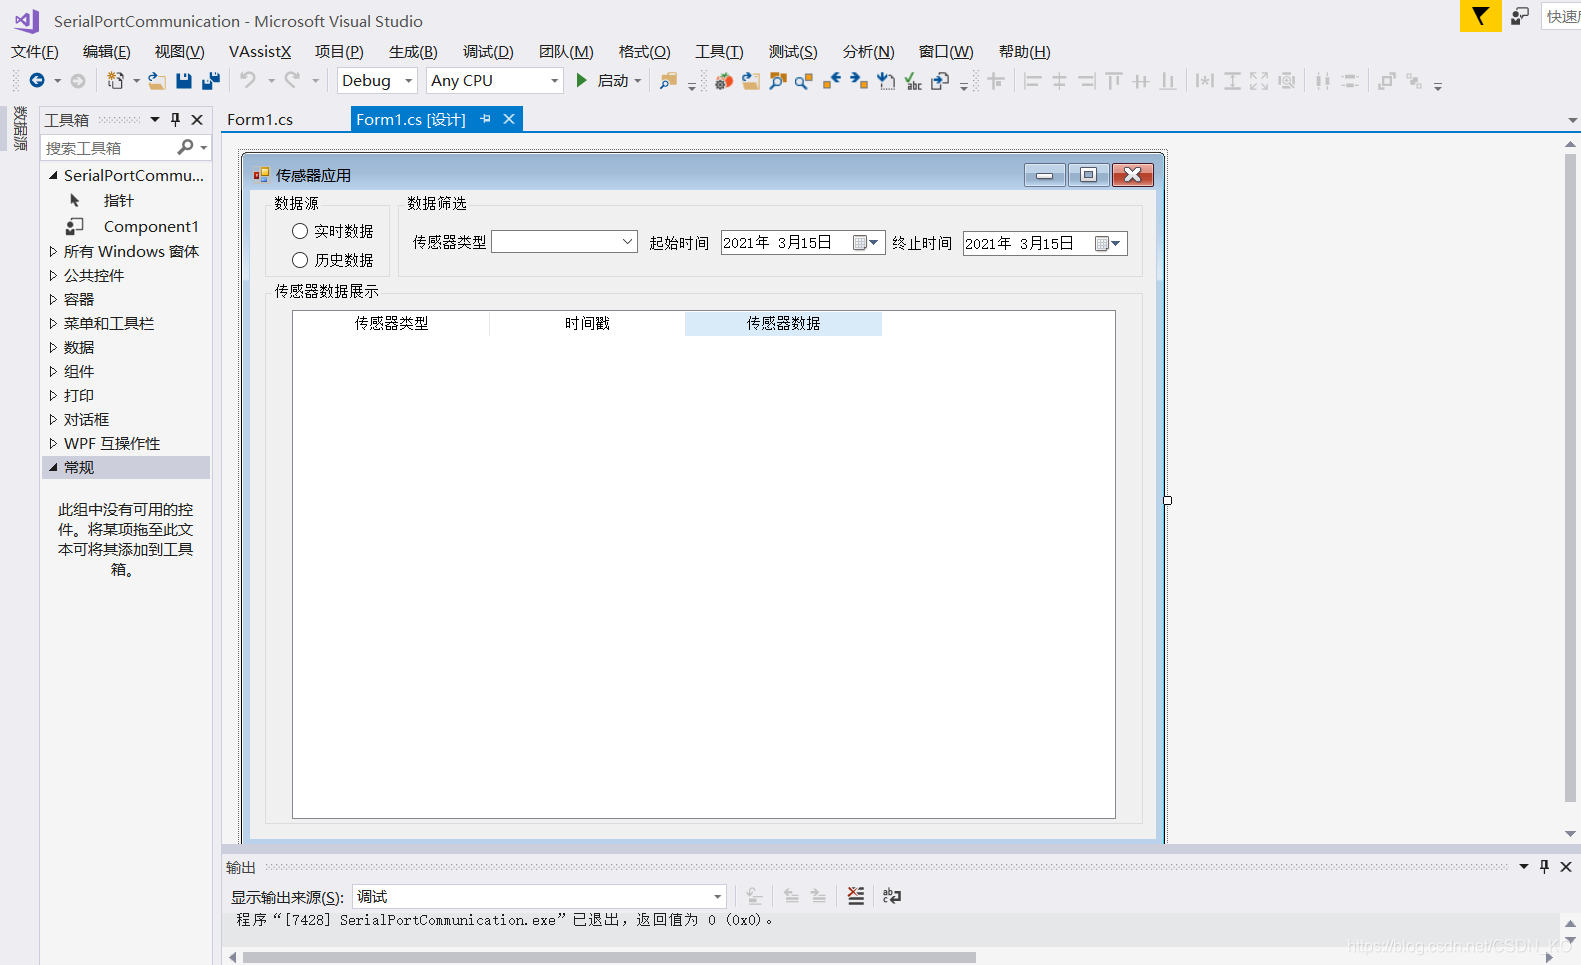The width and height of the screenshot is (1581, 965).
Task: Save the current file with the Save icon
Action: pyautogui.click(x=184, y=81)
